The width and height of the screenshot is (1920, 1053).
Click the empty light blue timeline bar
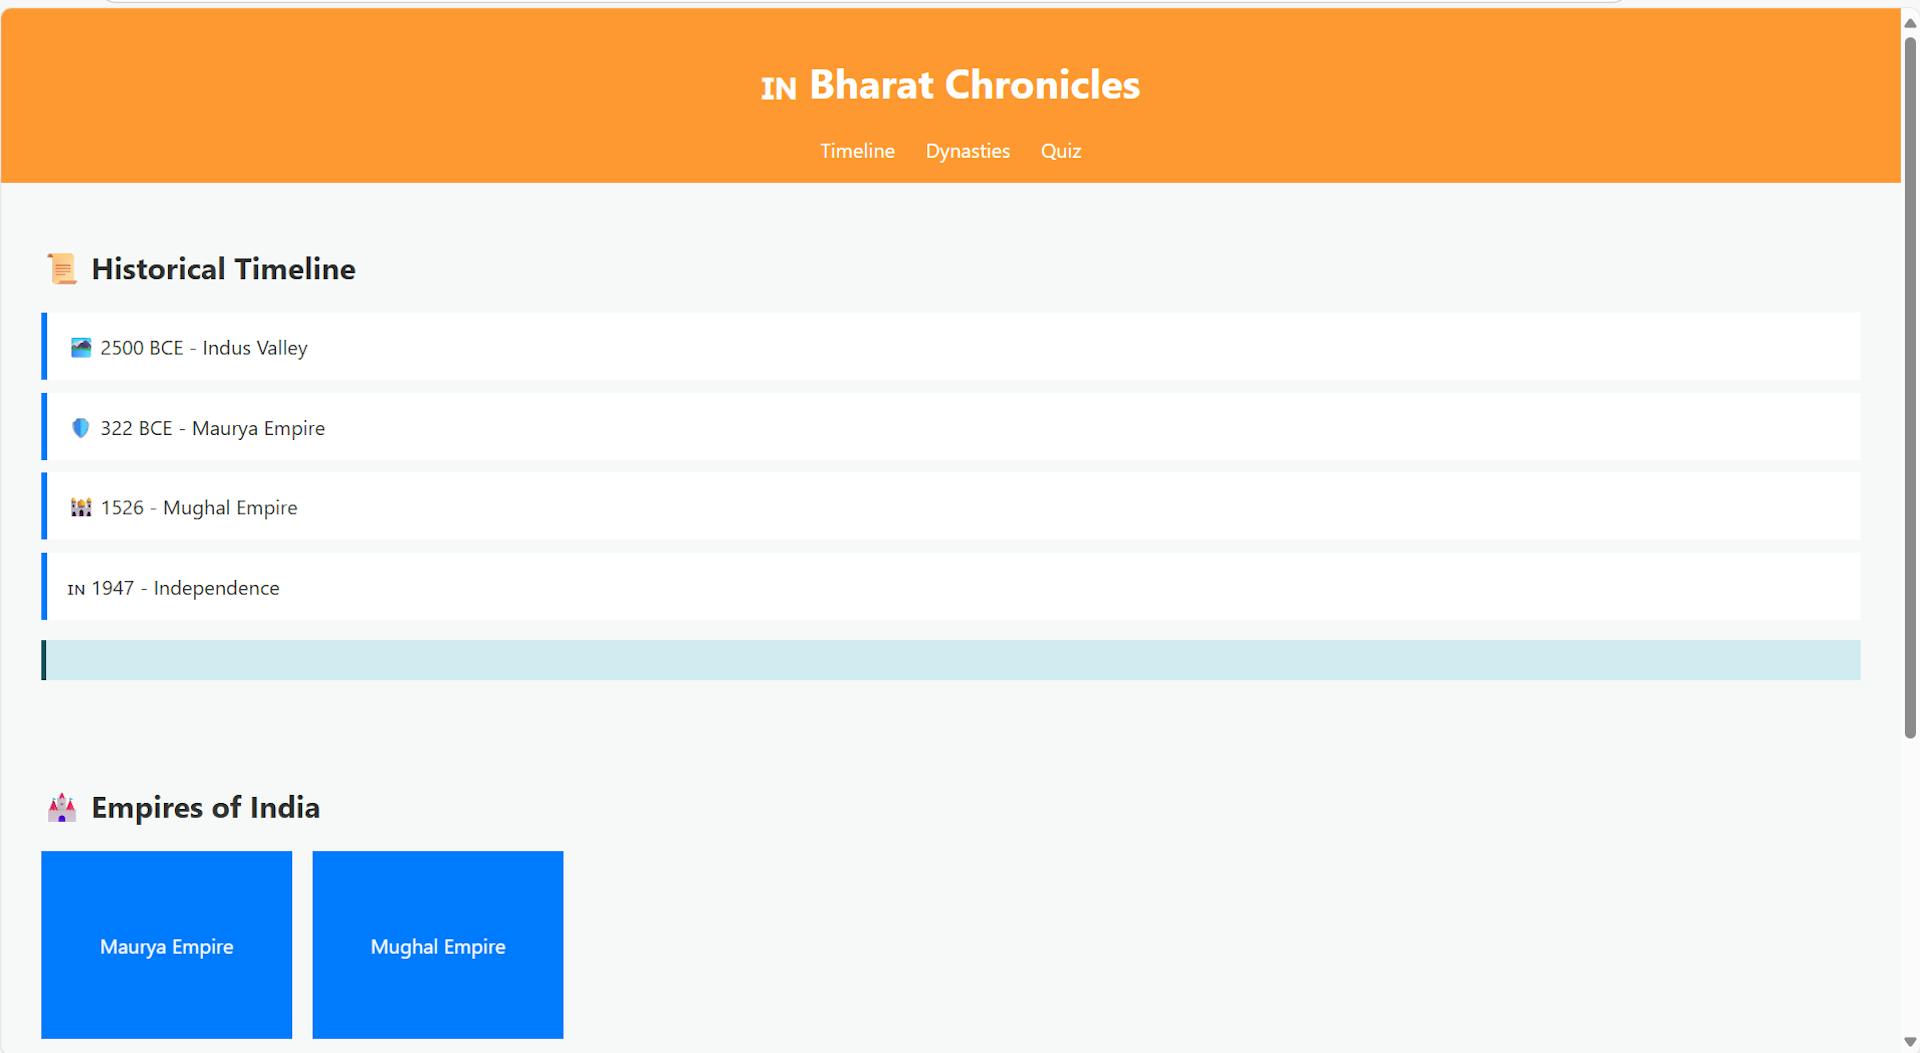point(951,660)
